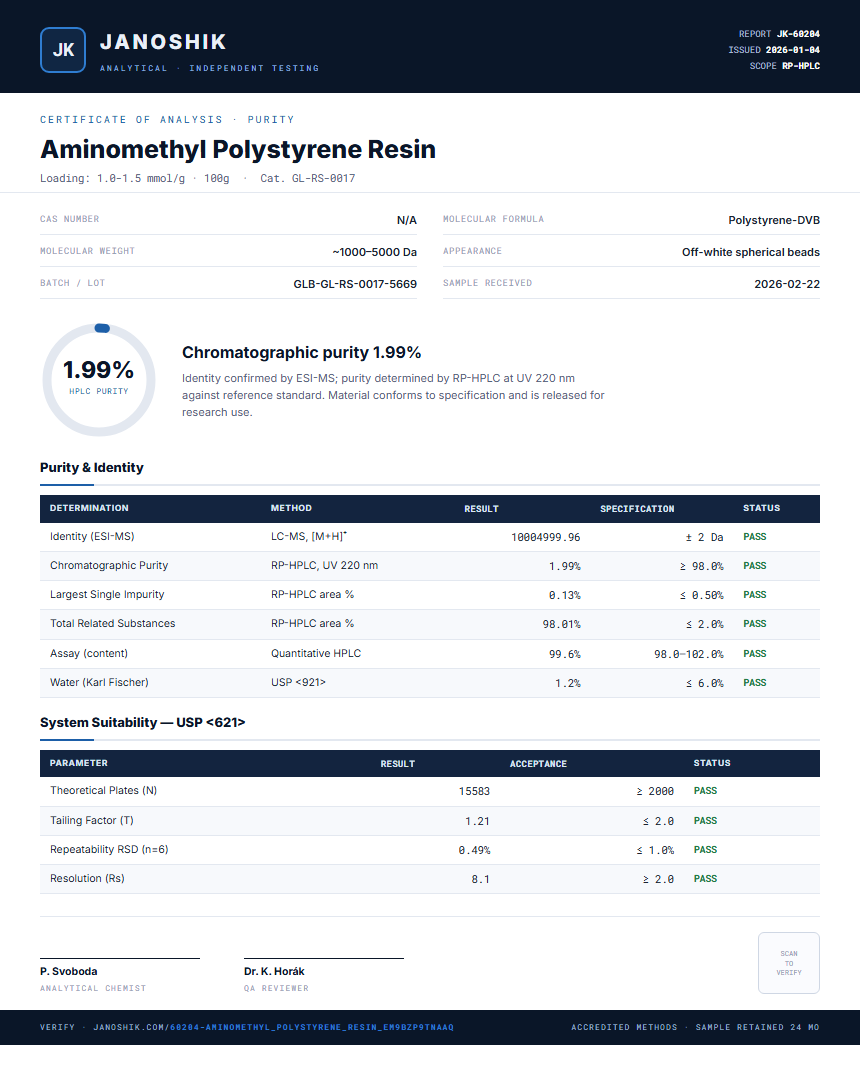Image resolution: width=860 pixels, height=1073 pixels.
Task: Select Largest Single Impurity result 0.13%
Action: point(564,595)
